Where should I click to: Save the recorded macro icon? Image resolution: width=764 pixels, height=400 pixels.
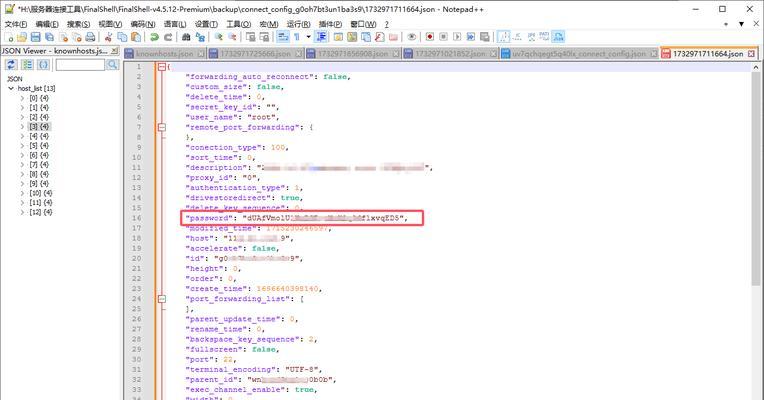coord(485,37)
